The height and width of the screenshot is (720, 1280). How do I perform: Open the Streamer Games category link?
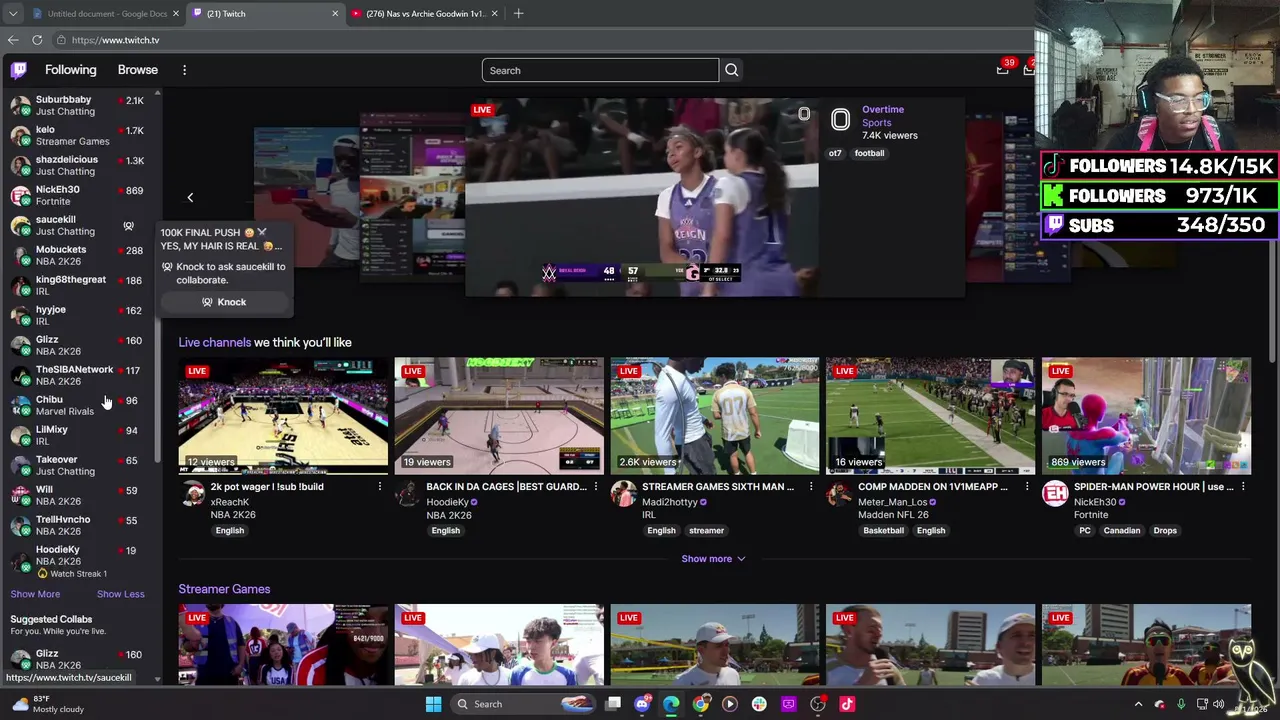click(x=224, y=589)
